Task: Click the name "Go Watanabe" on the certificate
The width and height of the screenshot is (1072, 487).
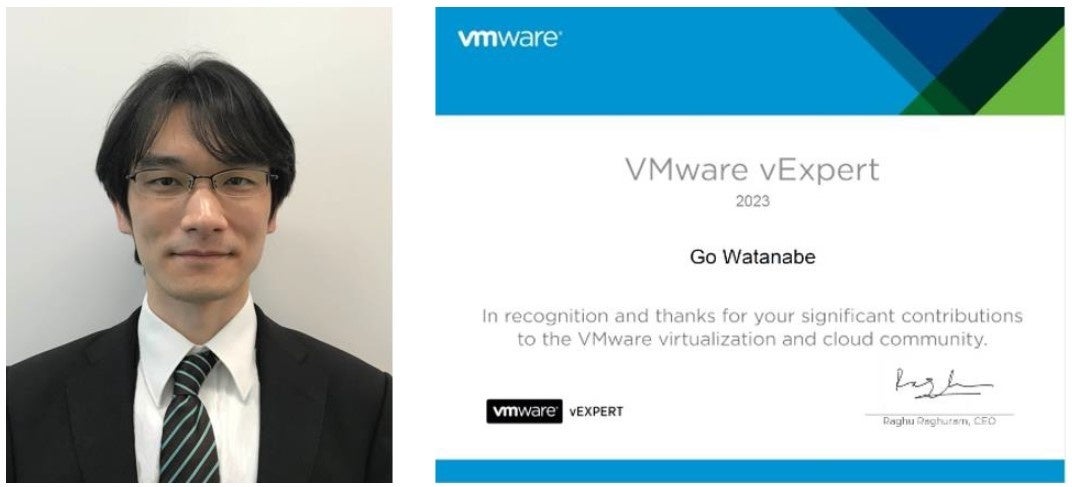Action: 752,258
